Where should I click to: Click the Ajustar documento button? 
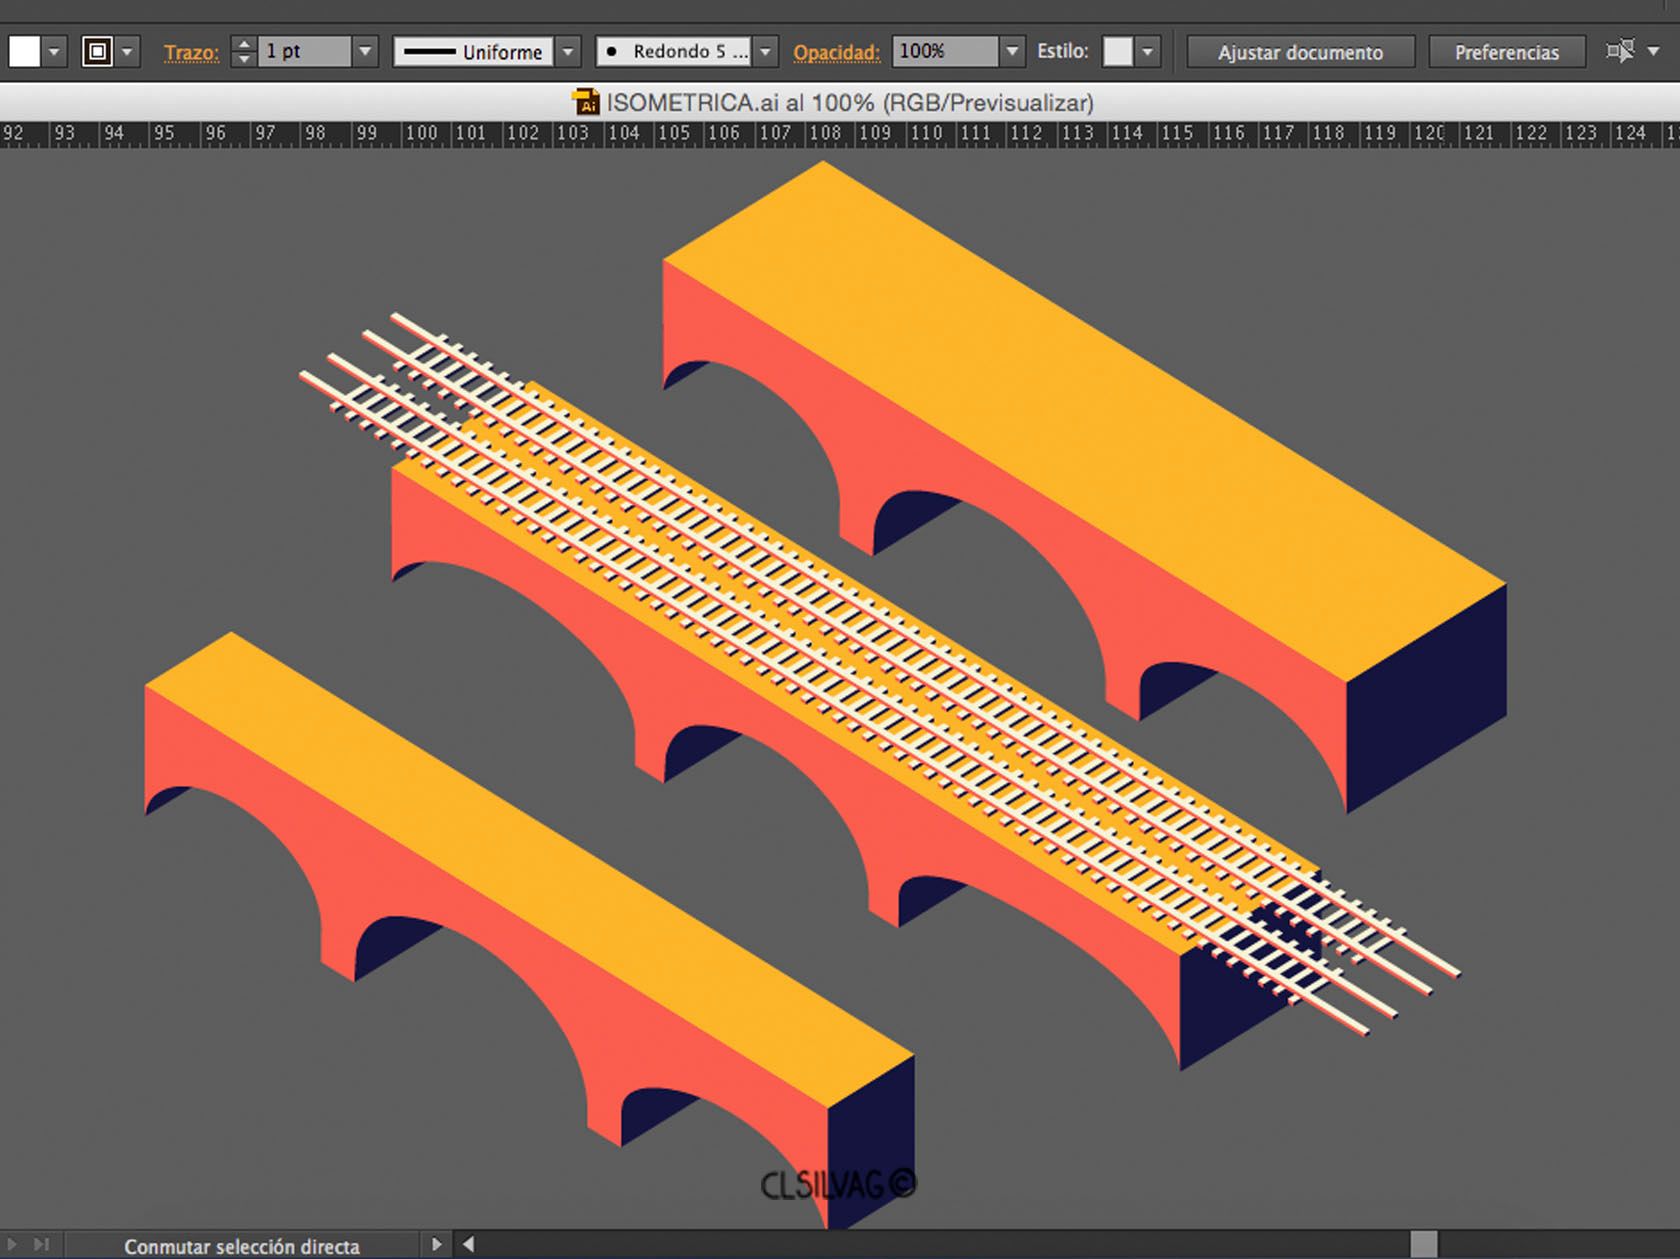click(1300, 52)
